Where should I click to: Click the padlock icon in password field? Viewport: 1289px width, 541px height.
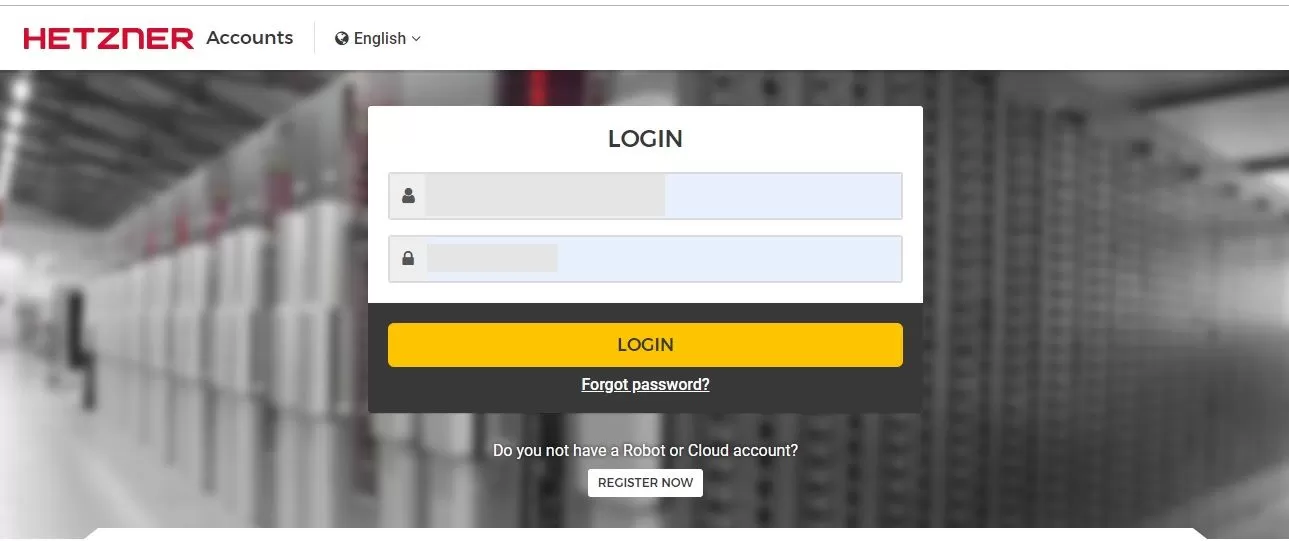pos(408,259)
